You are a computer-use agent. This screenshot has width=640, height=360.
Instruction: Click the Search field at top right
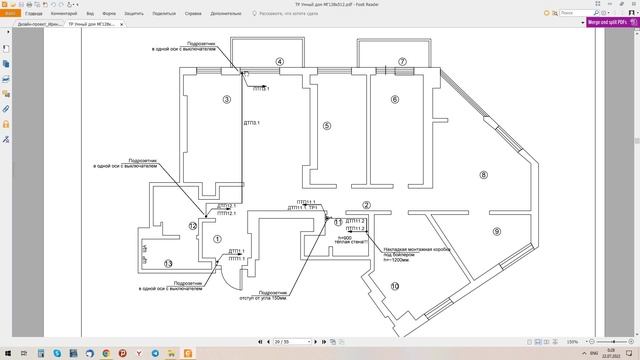[x=576, y=13]
